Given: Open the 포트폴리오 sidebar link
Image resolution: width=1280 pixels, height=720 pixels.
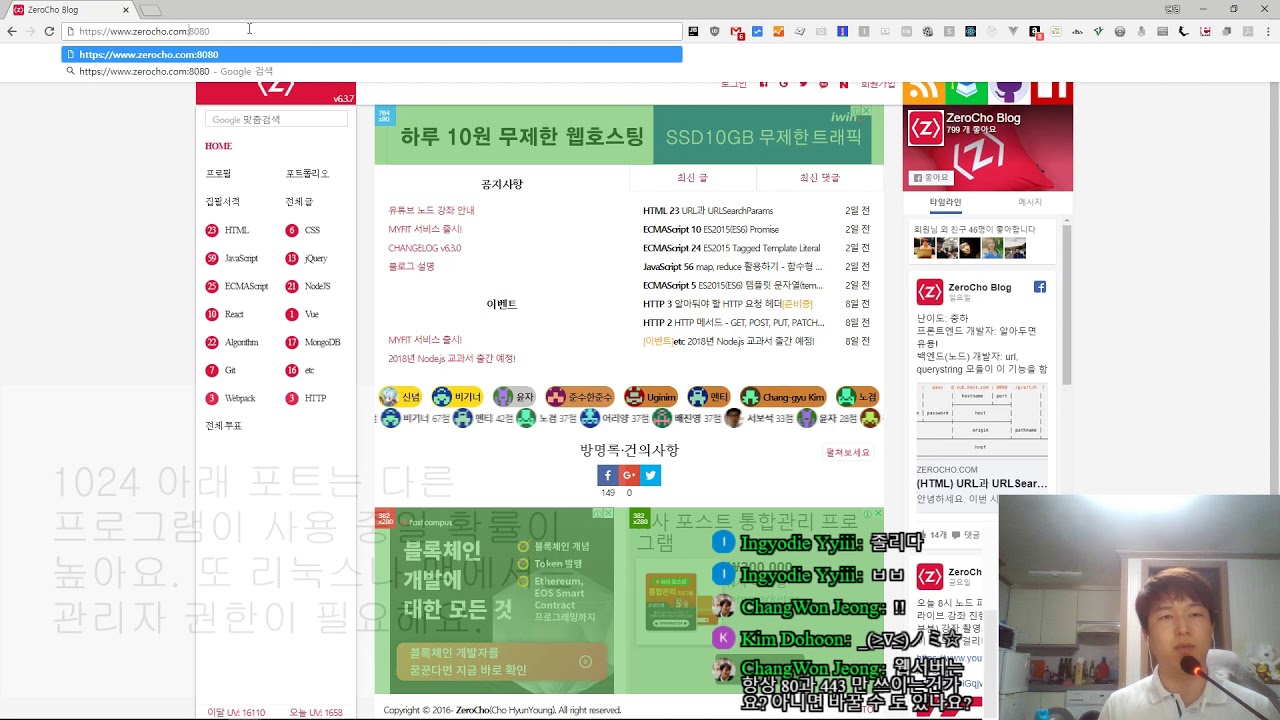Looking at the screenshot, I should [307, 174].
